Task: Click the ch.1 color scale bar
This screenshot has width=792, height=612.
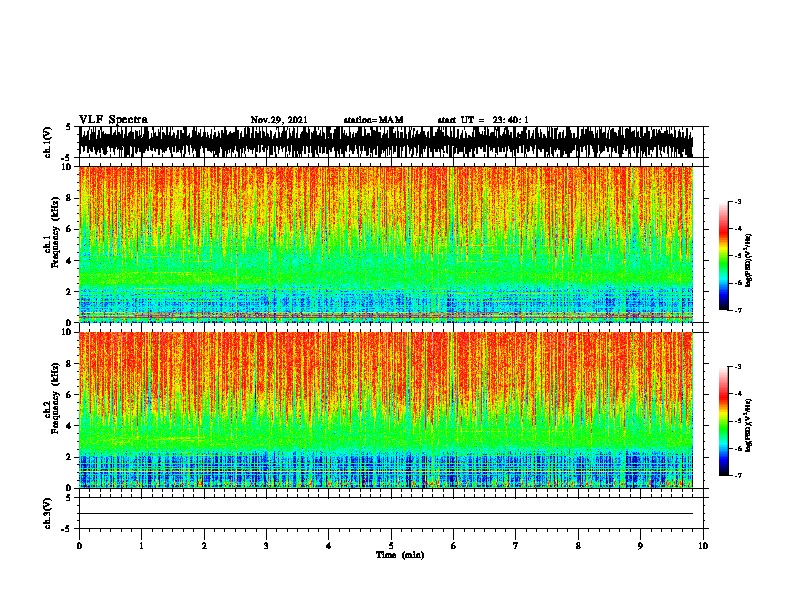Action: tap(724, 256)
